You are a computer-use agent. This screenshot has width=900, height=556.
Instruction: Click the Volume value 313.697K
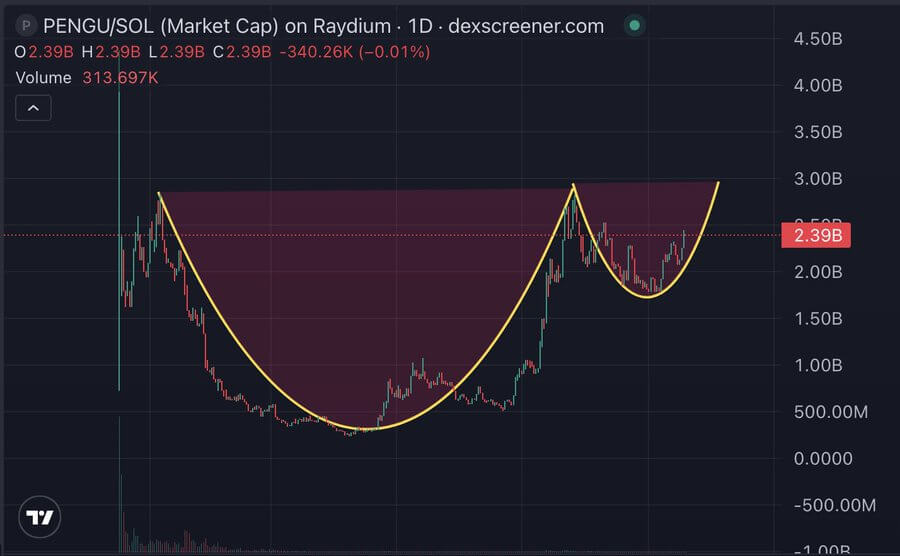[x=120, y=77]
